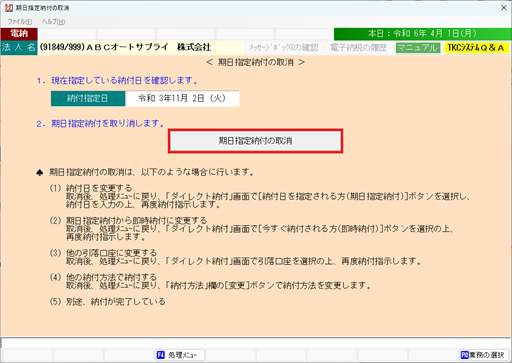Click the 期日指定納付の取消 button
This screenshot has width=512, height=363.
255,141
